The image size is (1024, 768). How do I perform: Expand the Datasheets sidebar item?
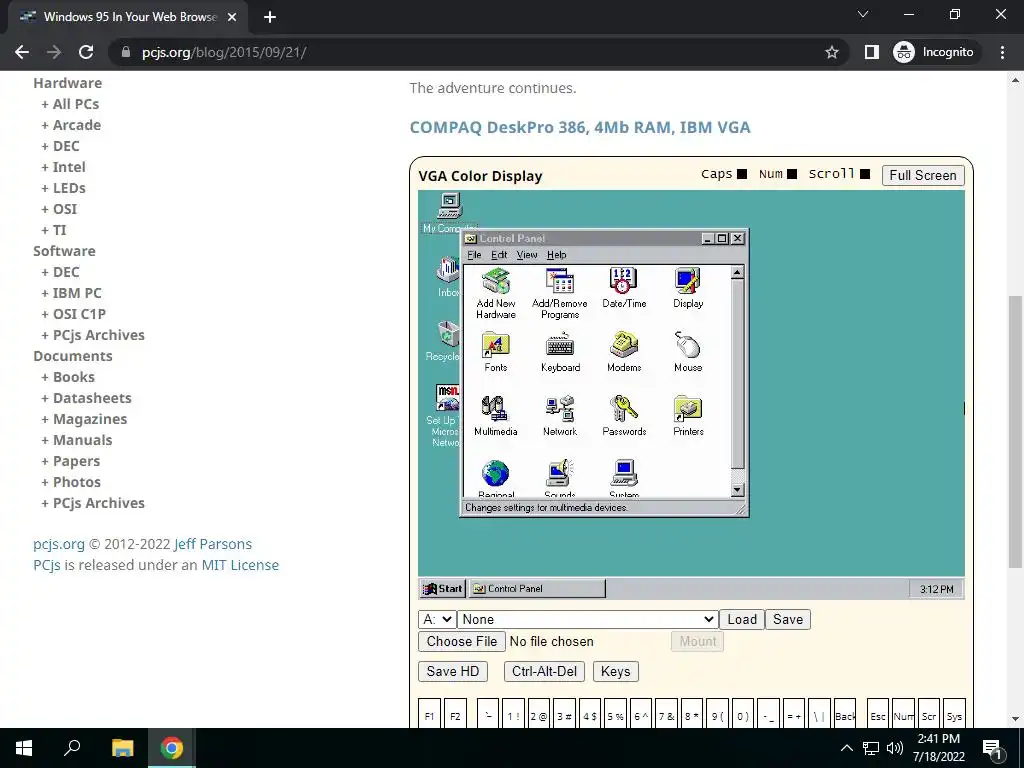coord(86,398)
